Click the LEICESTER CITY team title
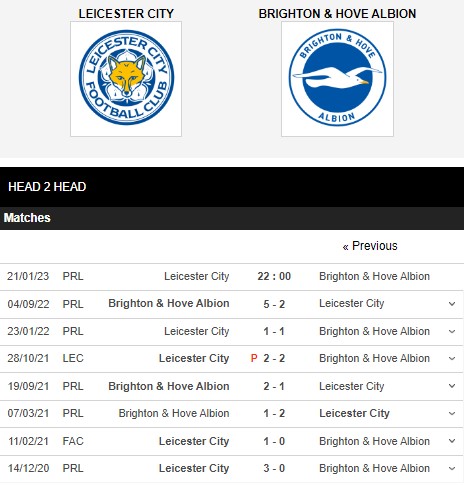Image resolution: width=464 pixels, height=485 pixels. [126, 14]
